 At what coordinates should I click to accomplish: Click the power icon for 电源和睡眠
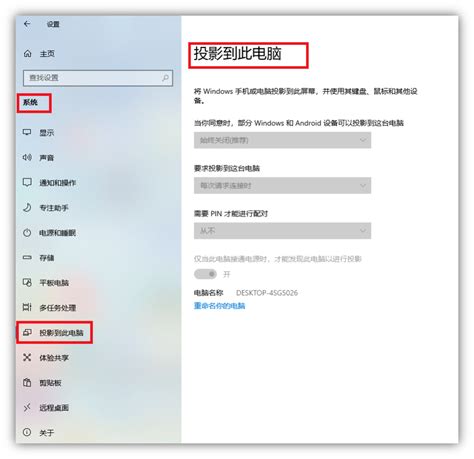[x=27, y=233]
